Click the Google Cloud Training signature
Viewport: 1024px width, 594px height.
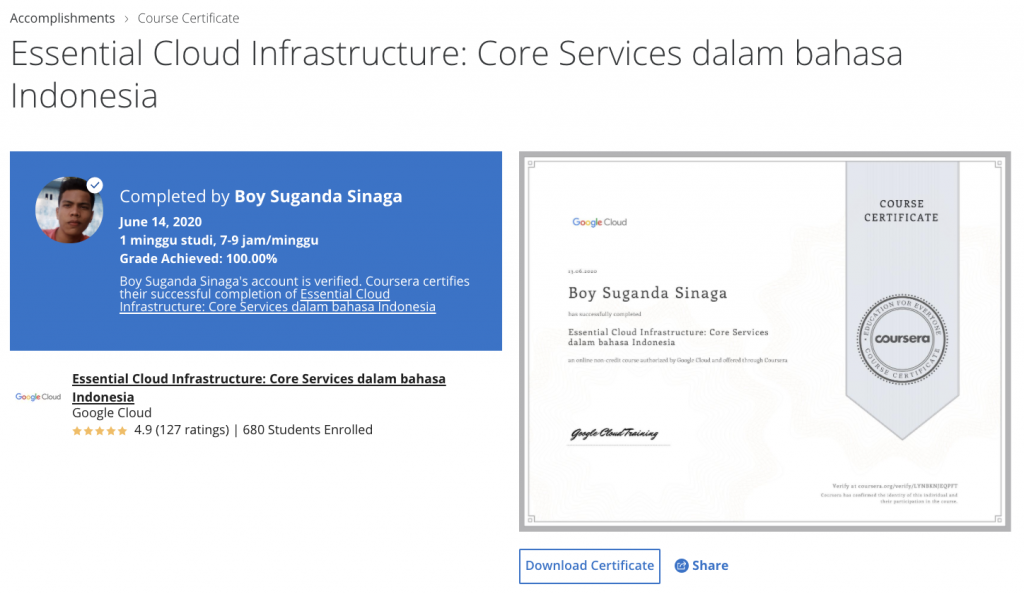click(615, 433)
